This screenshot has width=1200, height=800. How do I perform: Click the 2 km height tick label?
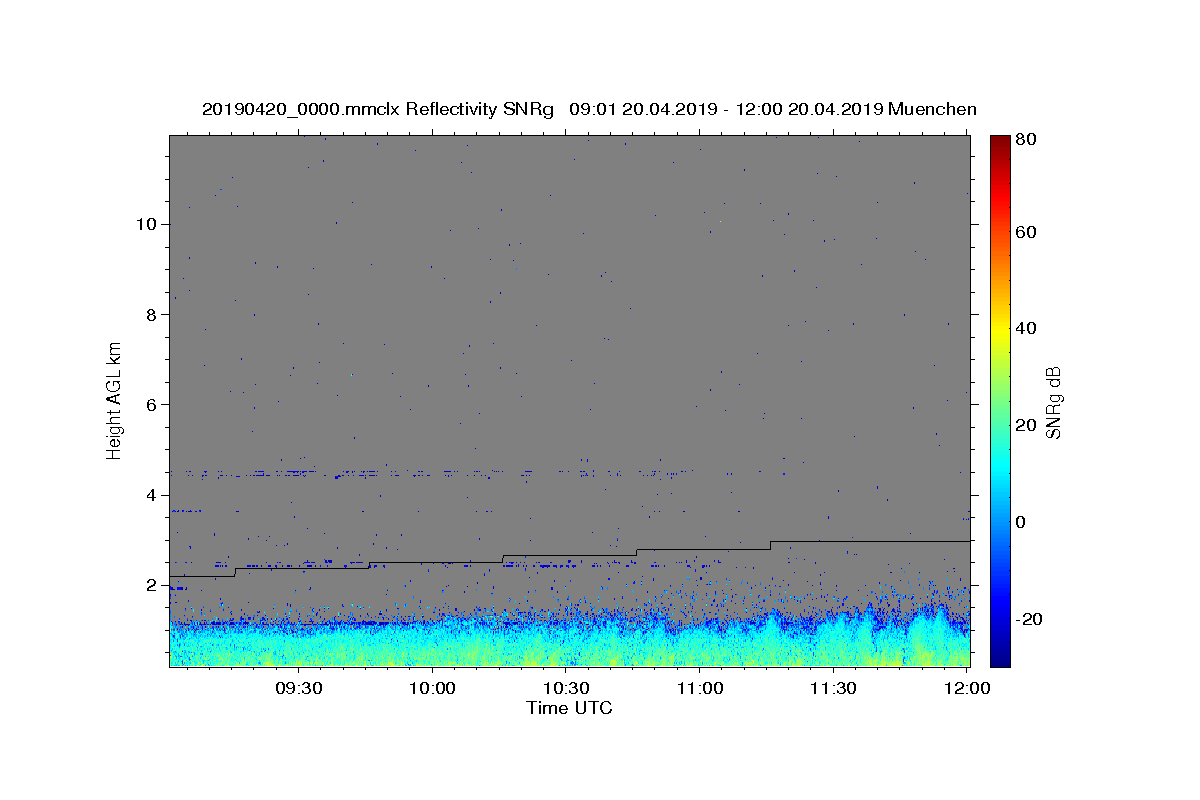[x=149, y=585]
